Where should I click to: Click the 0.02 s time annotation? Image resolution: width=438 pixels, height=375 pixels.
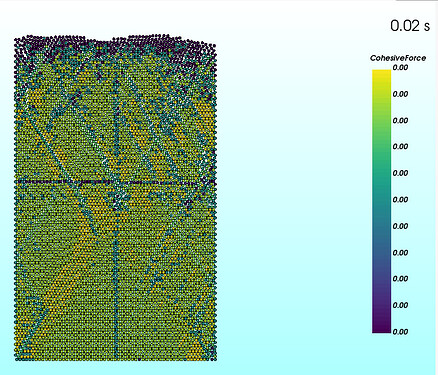pyautogui.click(x=410, y=26)
